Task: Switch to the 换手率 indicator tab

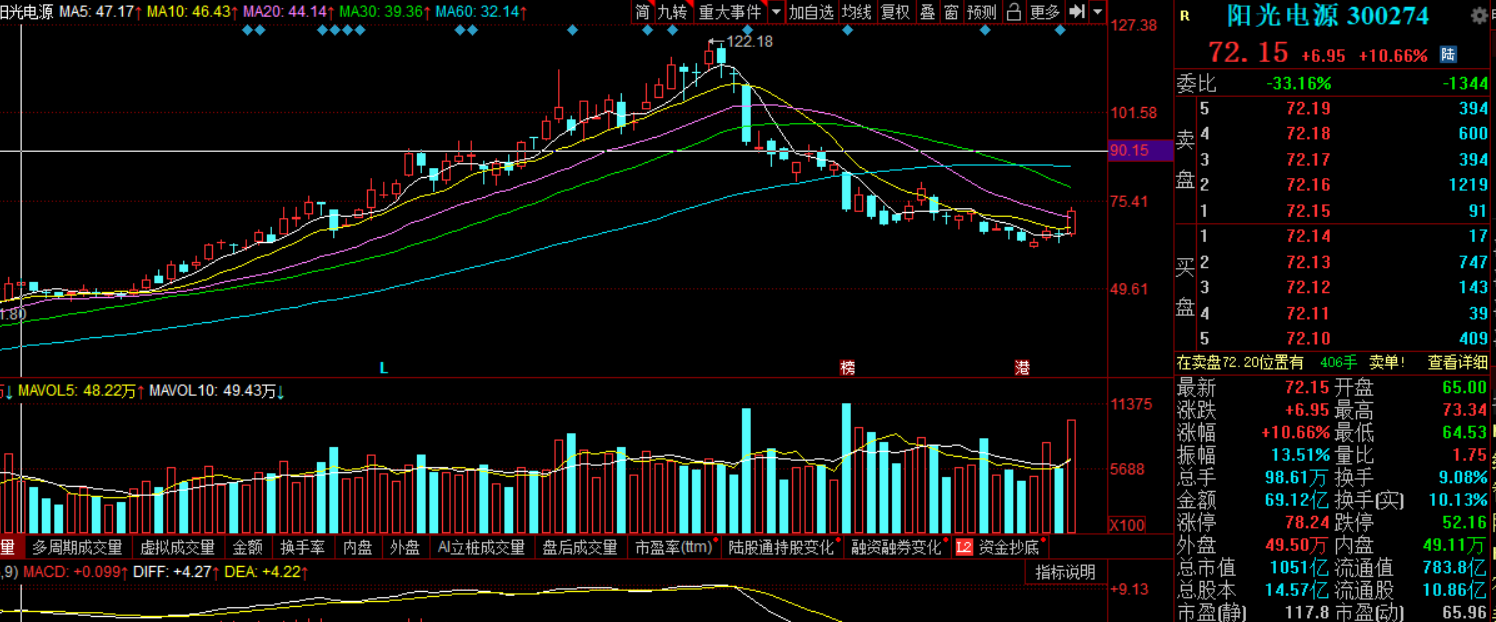Action: tap(301, 547)
